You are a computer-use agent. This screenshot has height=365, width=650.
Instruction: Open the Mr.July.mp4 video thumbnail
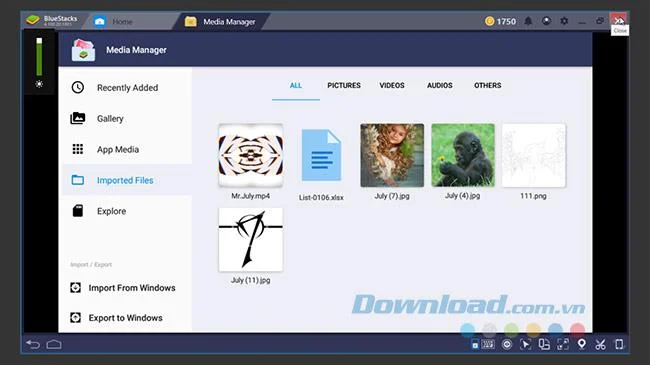click(251, 155)
